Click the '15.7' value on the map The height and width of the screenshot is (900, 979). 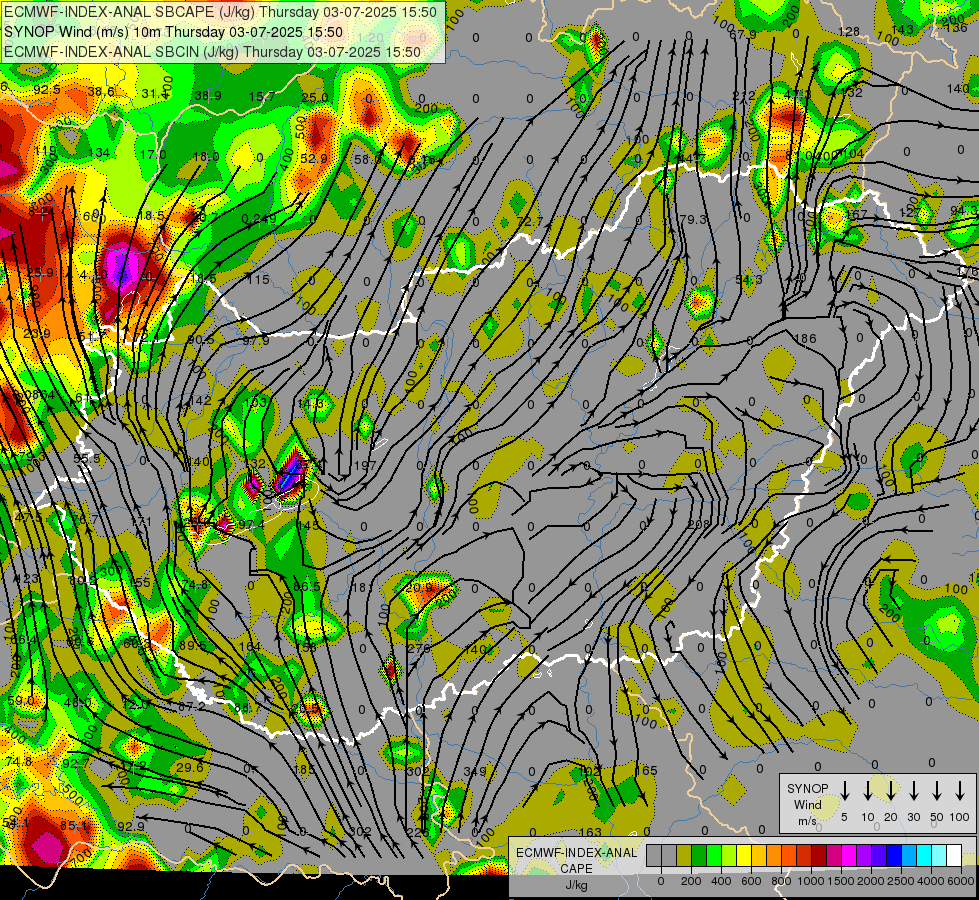[x=262, y=96]
